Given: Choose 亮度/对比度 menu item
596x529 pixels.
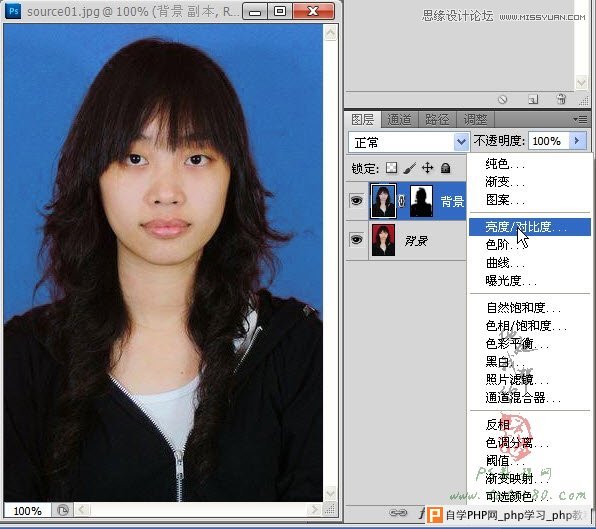Looking at the screenshot, I should pos(529,227).
